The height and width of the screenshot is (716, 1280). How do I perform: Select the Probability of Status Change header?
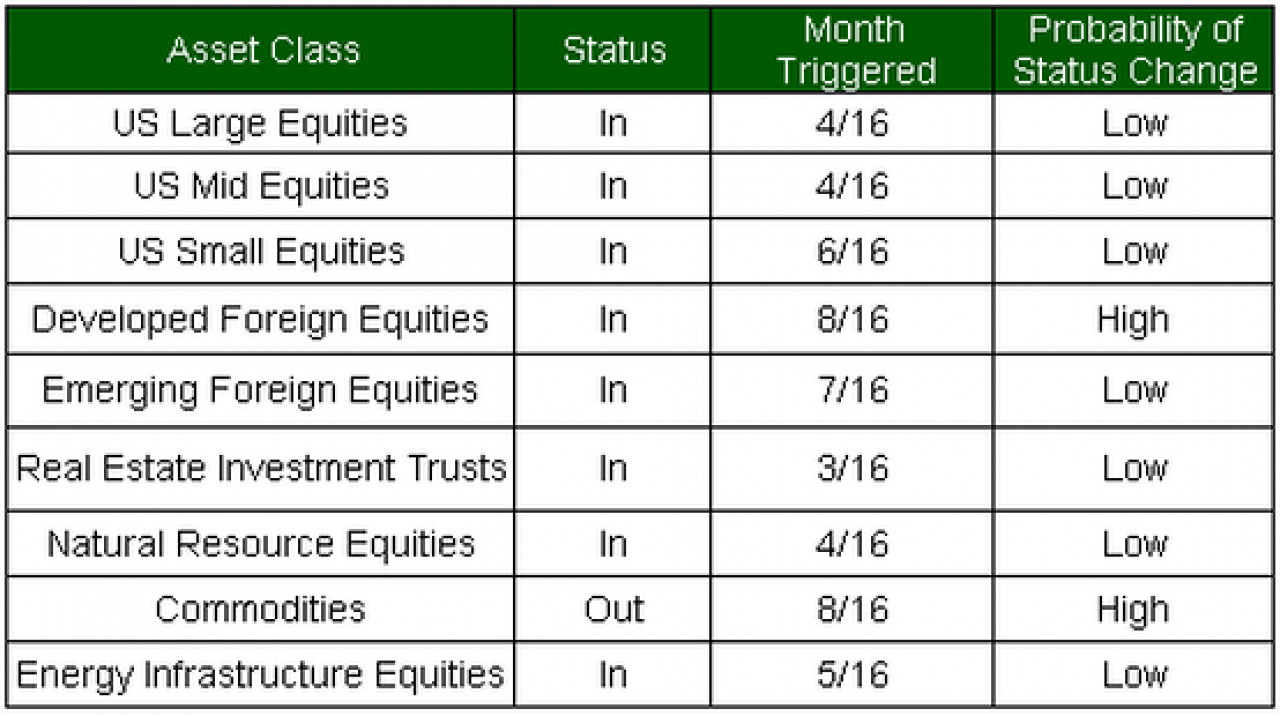click(1134, 51)
